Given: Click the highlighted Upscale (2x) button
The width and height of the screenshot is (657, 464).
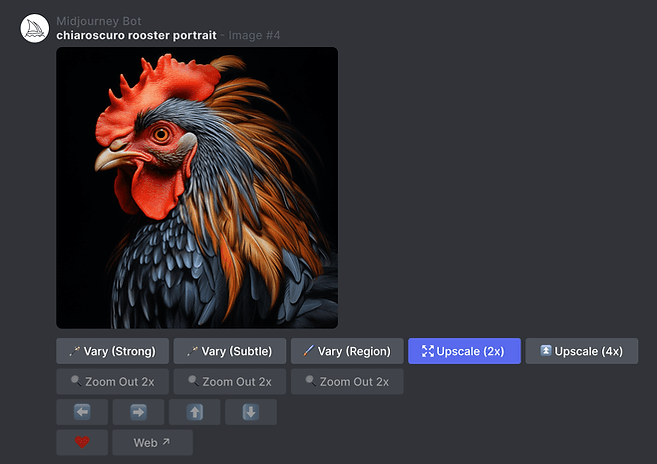Looking at the screenshot, I should 464,351.
